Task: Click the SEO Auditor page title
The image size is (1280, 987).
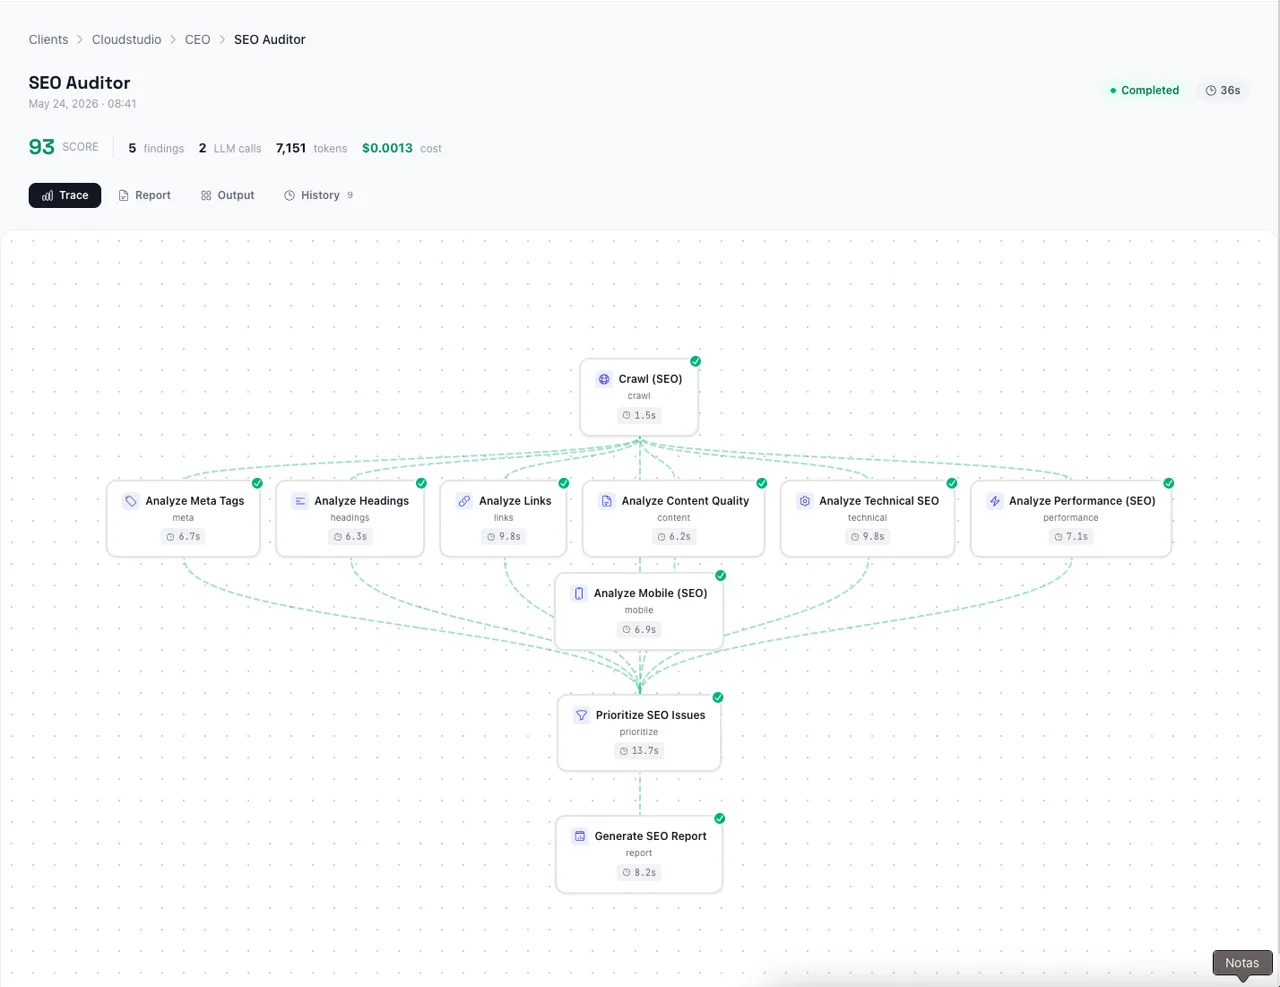Action: tap(79, 83)
